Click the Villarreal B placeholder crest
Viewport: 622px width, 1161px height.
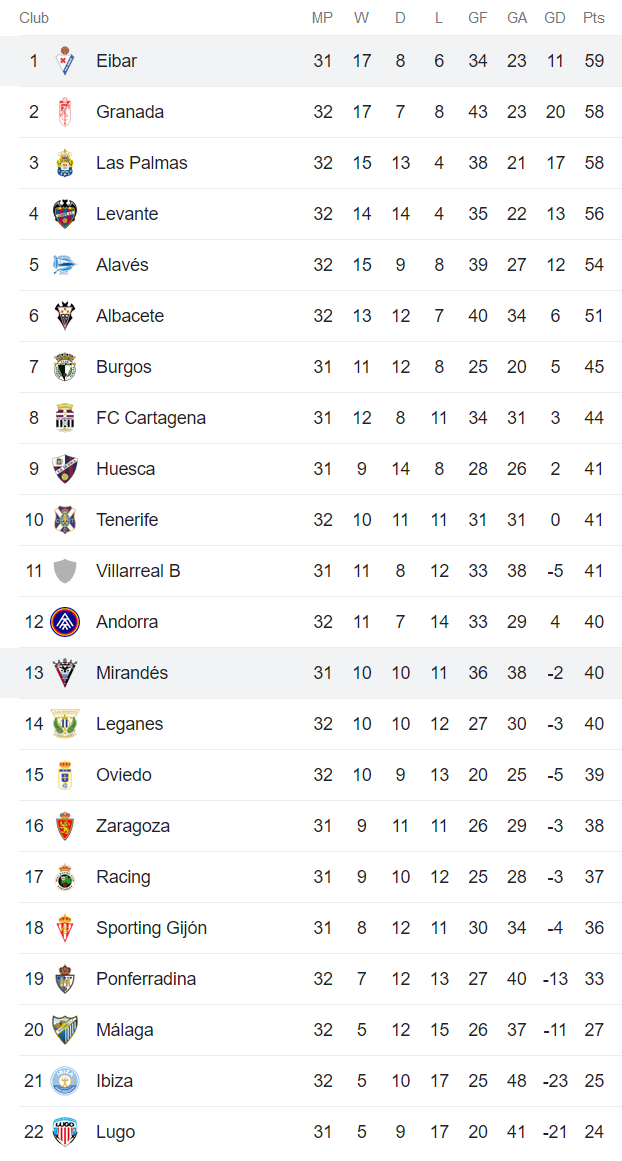(63, 571)
